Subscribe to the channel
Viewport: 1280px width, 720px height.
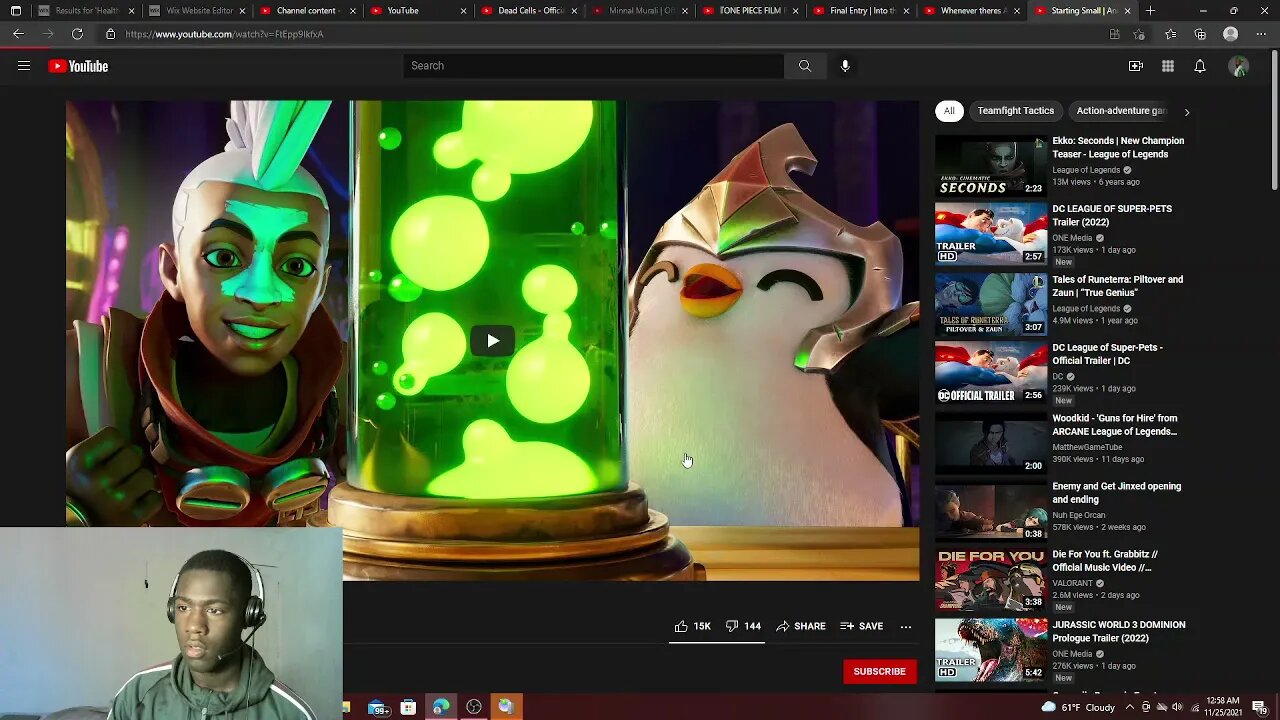click(x=880, y=671)
